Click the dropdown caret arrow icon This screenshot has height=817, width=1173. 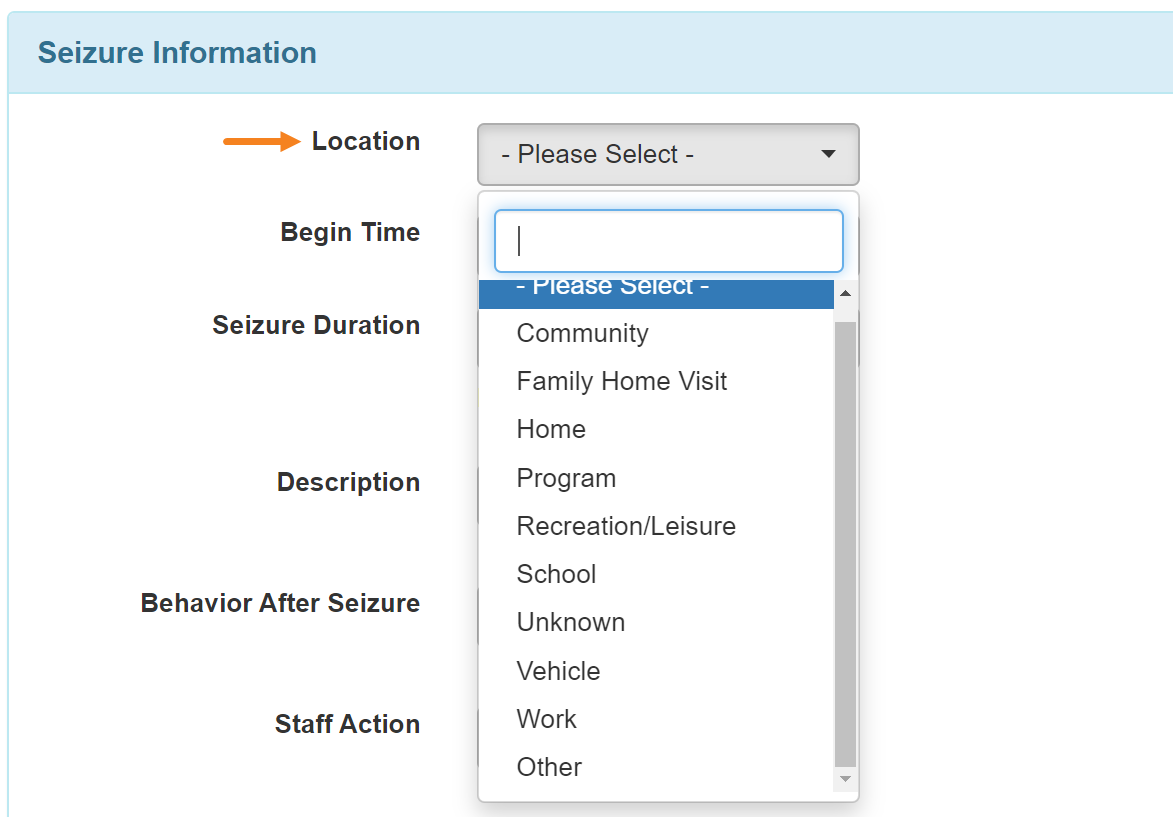[828, 154]
